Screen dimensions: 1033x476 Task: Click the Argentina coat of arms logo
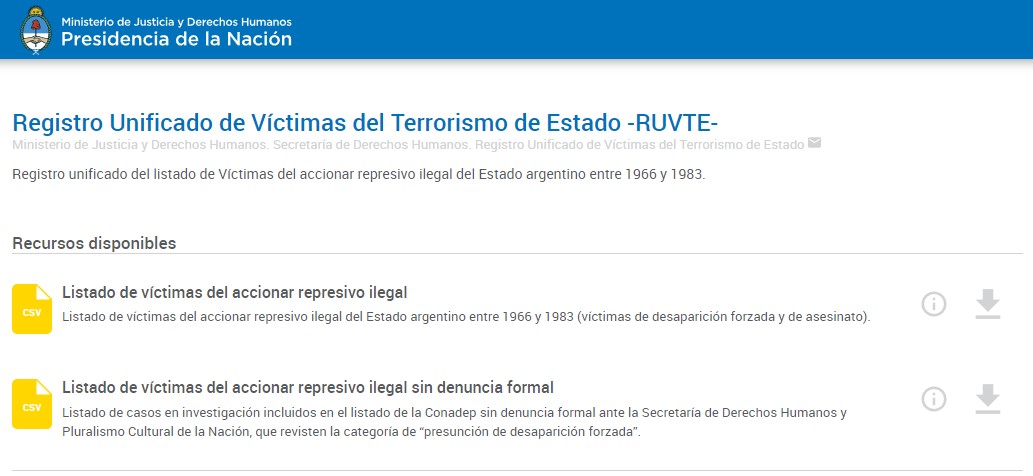pyautogui.click(x=36, y=30)
